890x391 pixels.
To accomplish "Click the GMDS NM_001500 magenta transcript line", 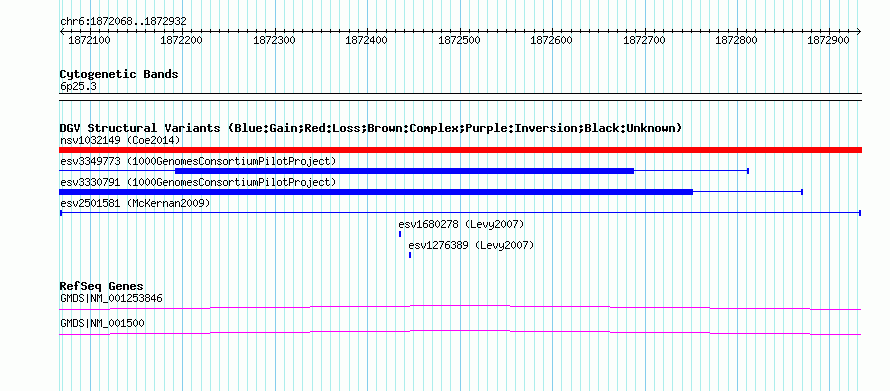I will (x=460, y=332).
